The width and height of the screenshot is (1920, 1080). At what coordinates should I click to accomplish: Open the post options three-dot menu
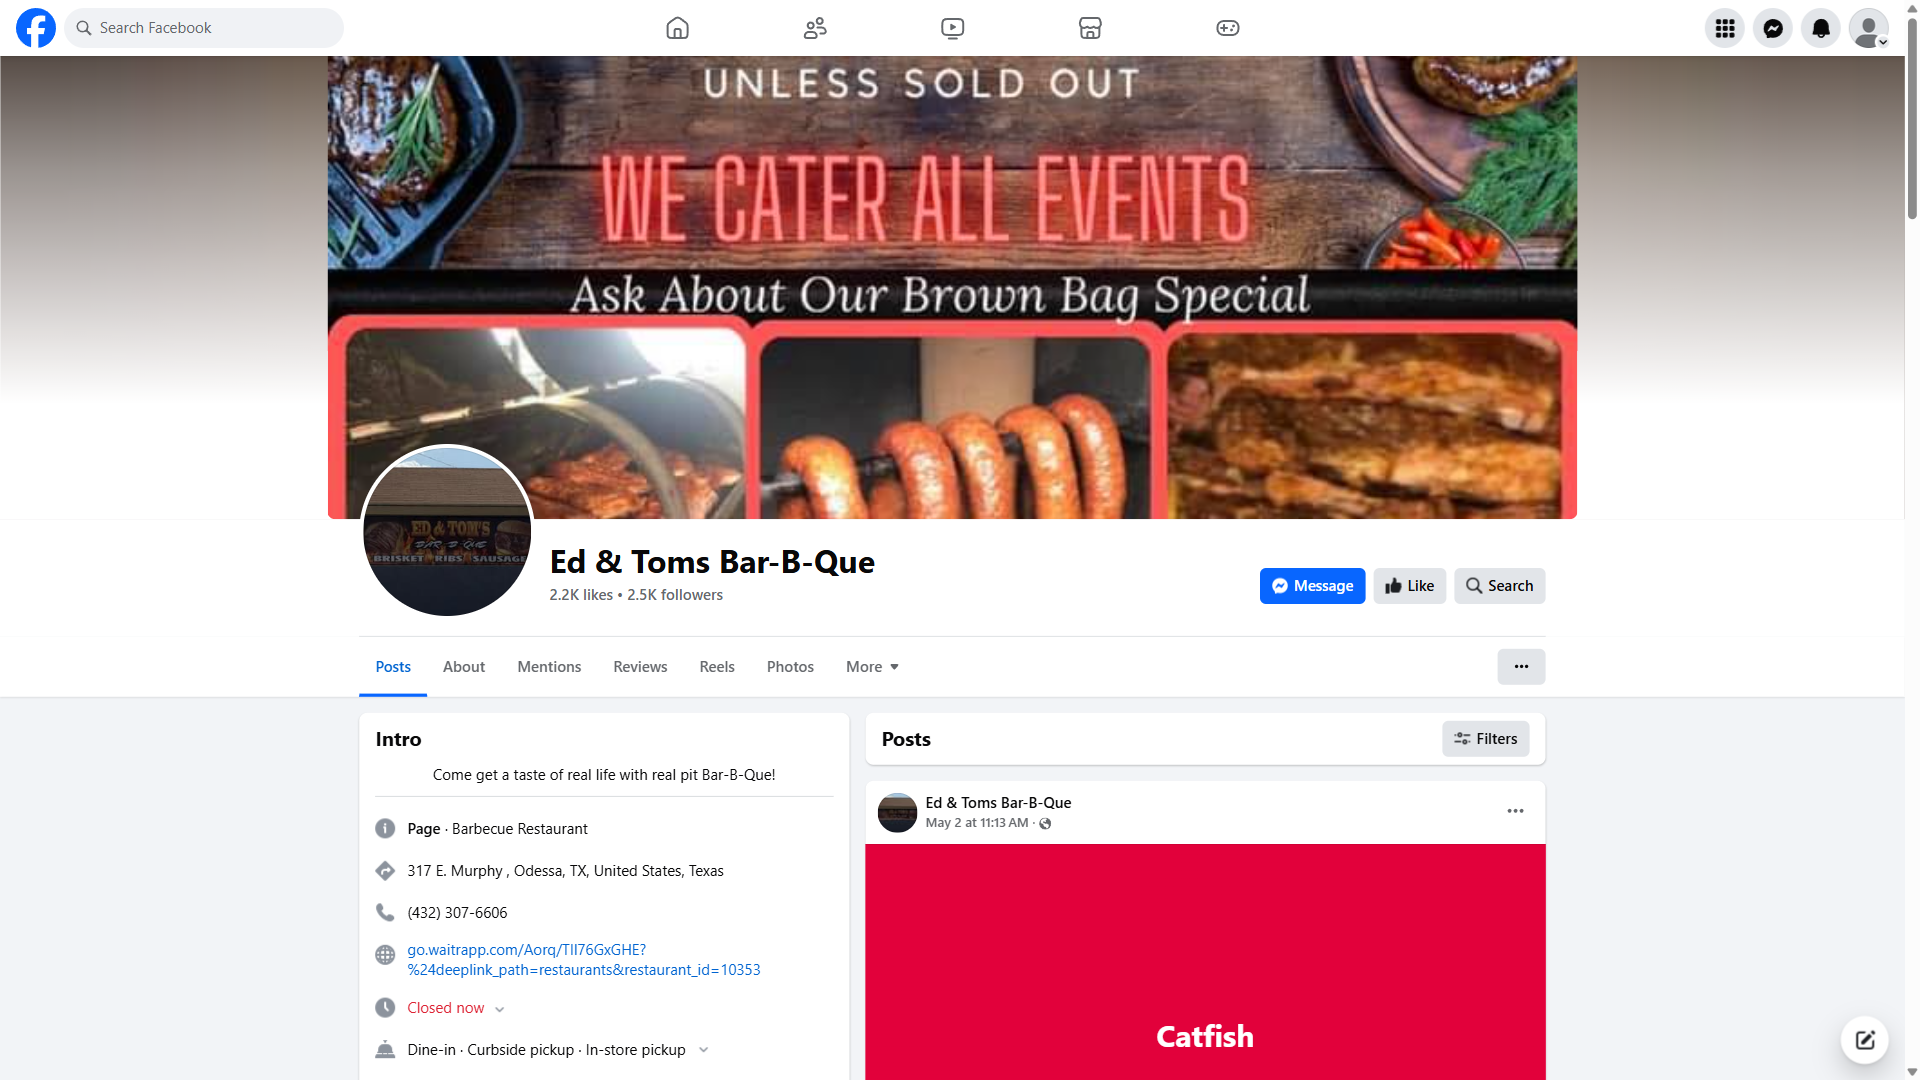pos(1515,811)
